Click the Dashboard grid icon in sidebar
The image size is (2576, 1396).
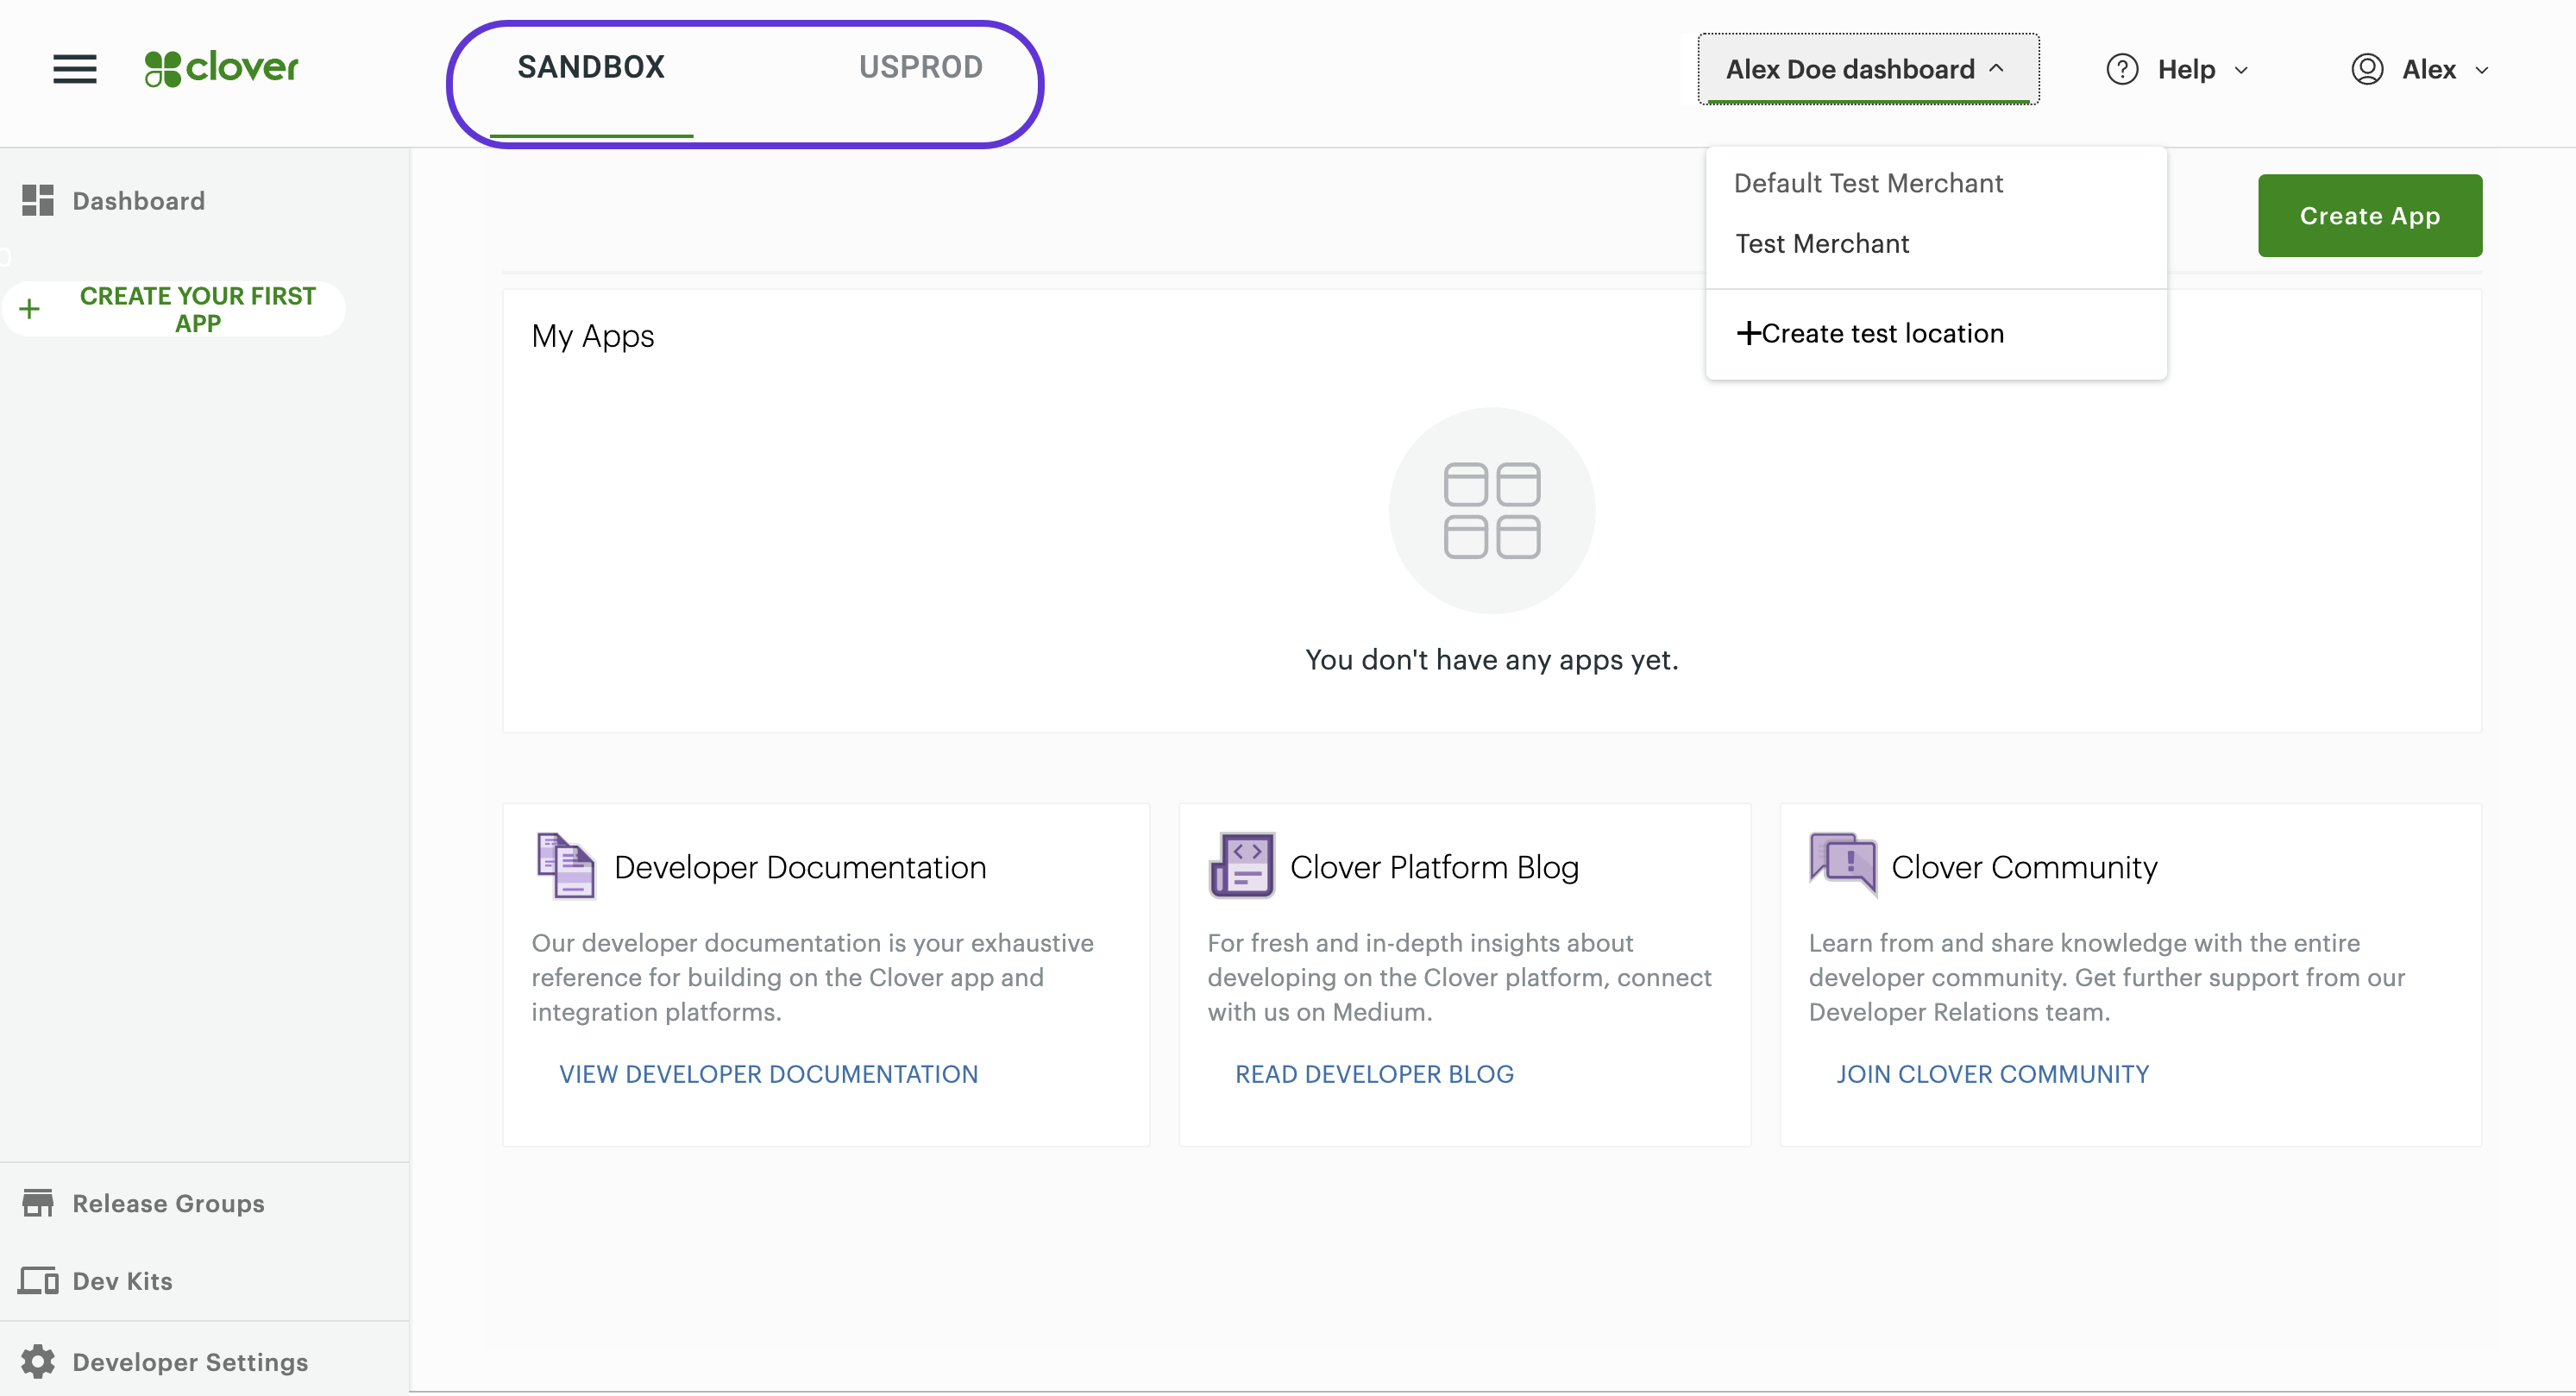(x=38, y=200)
